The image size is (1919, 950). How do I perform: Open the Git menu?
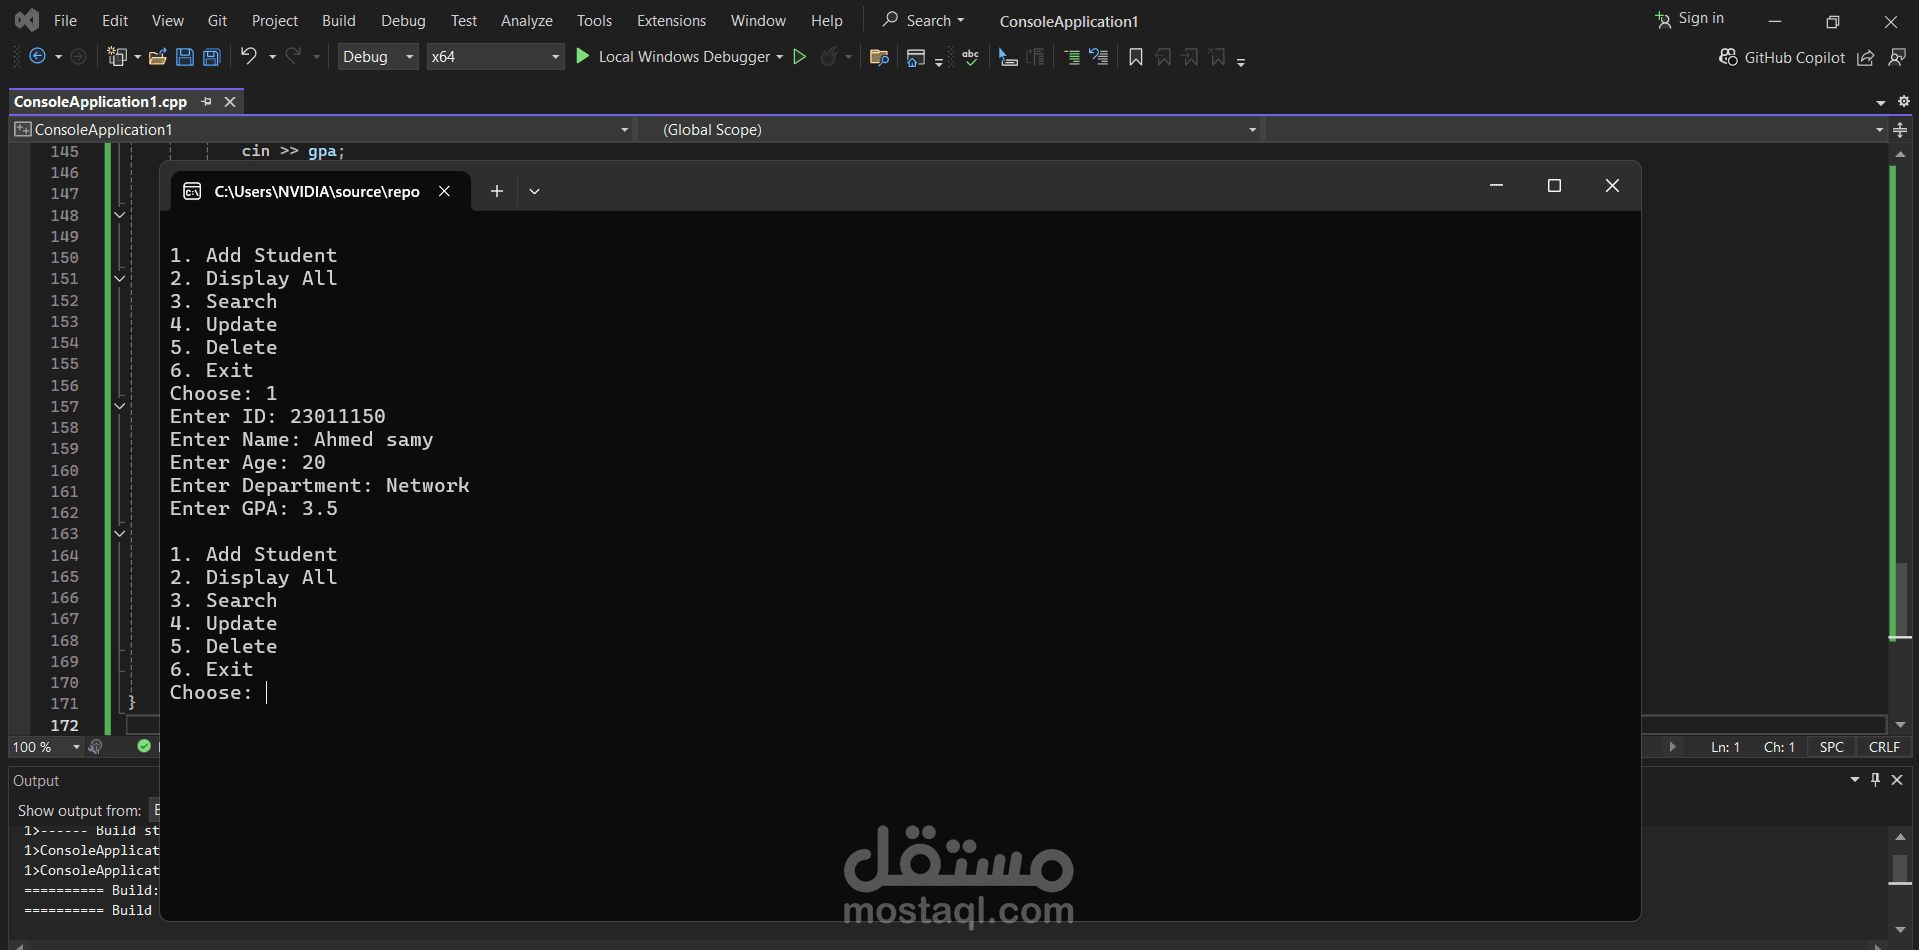[217, 20]
